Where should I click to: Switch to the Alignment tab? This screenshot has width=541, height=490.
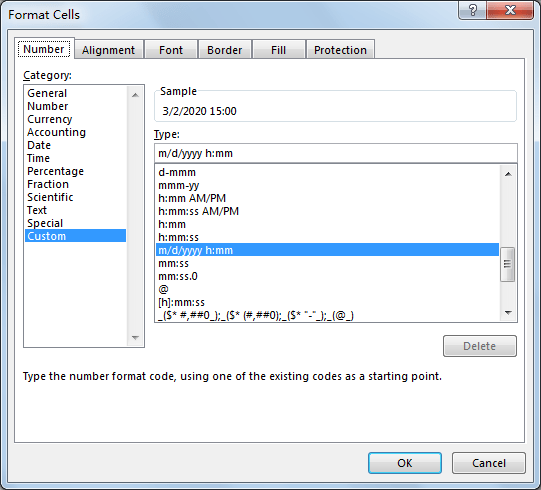[x=109, y=50]
